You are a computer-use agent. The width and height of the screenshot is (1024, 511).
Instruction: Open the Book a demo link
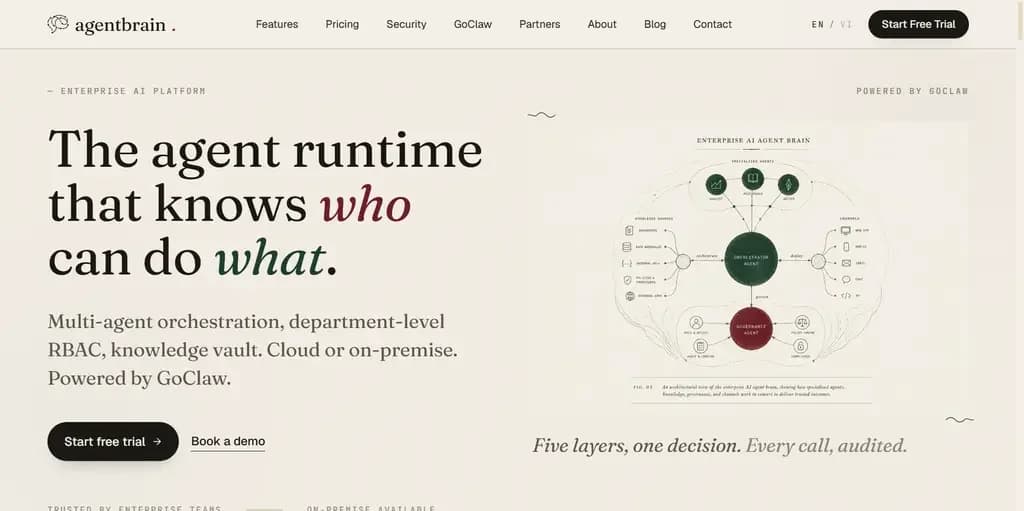point(228,441)
